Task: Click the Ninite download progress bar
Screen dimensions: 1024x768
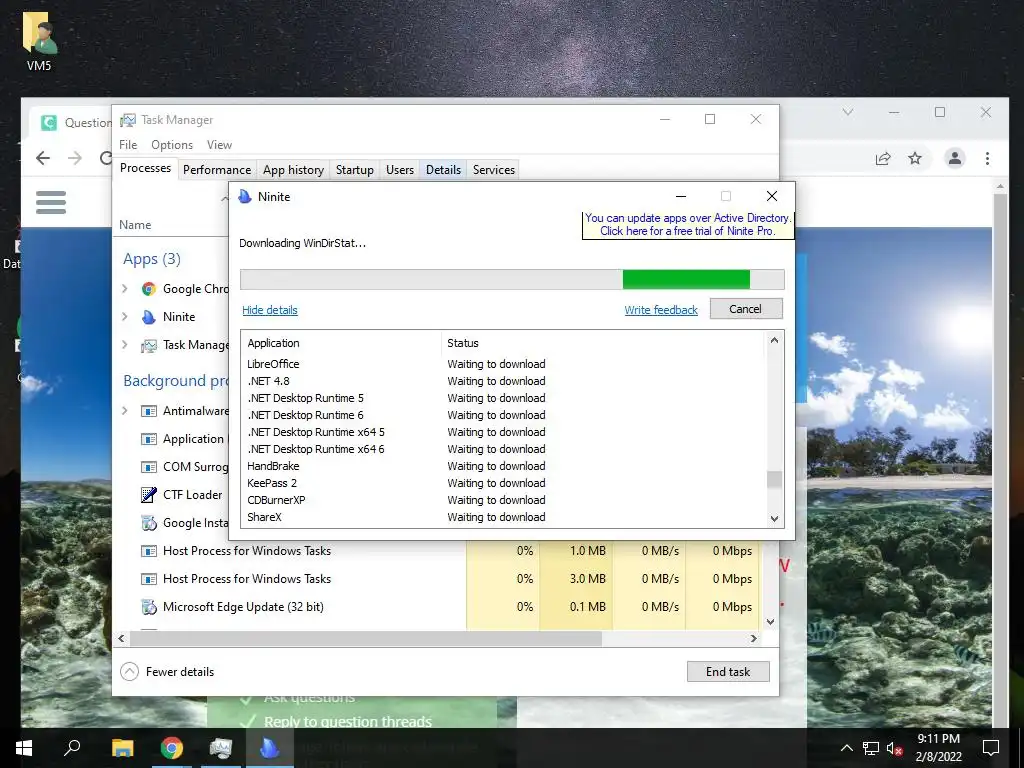Action: (512, 280)
